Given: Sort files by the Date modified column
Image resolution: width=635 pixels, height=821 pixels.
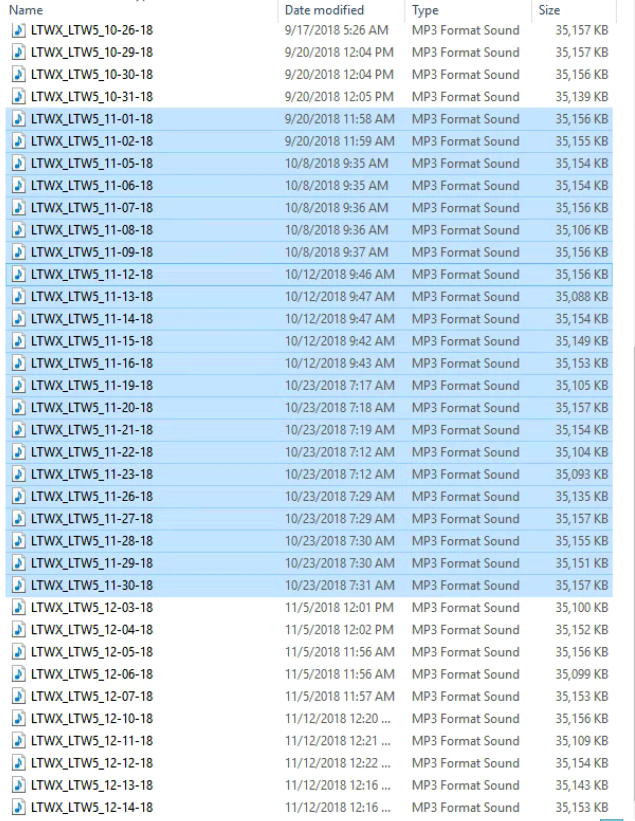Looking at the screenshot, I should [x=324, y=10].
